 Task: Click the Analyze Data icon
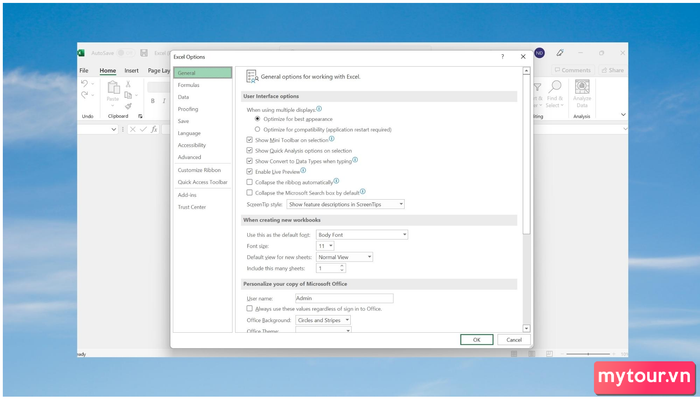click(582, 87)
